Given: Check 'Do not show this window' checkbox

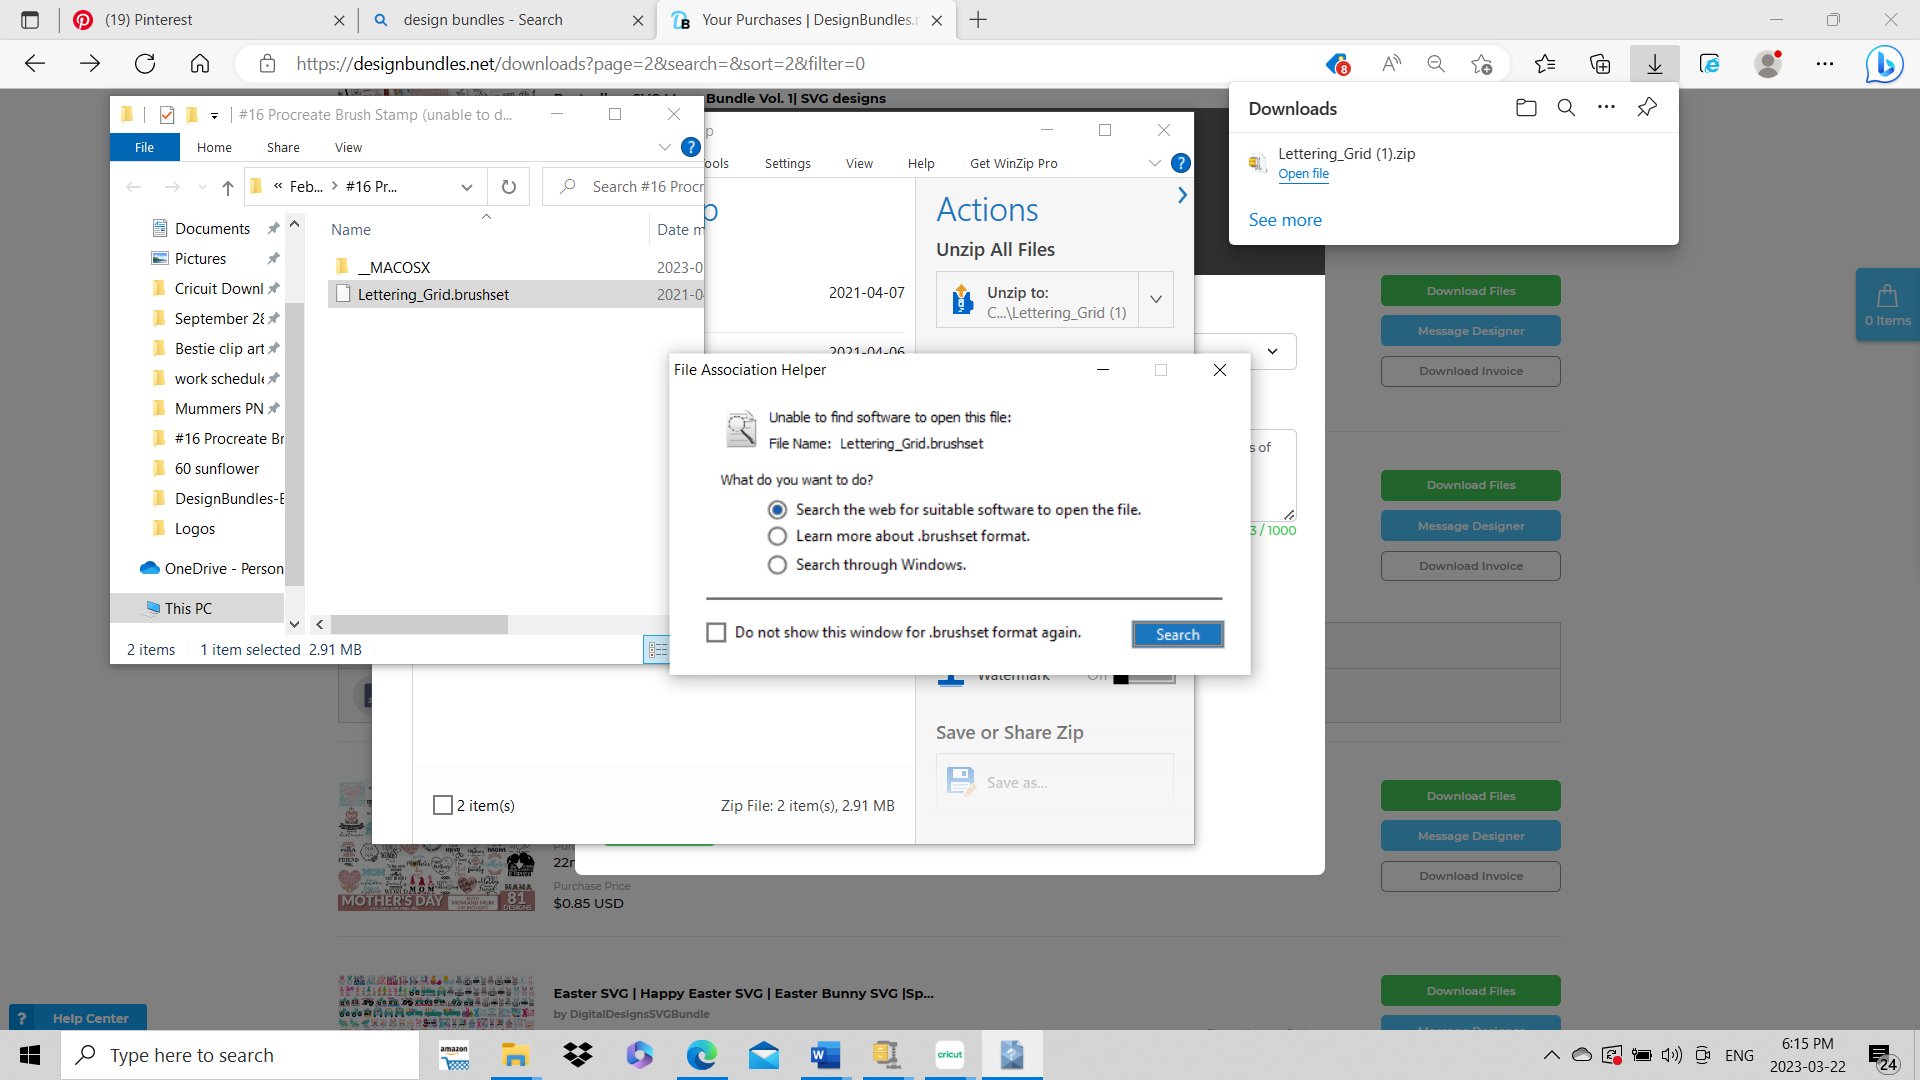Looking at the screenshot, I should pyautogui.click(x=716, y=633).
